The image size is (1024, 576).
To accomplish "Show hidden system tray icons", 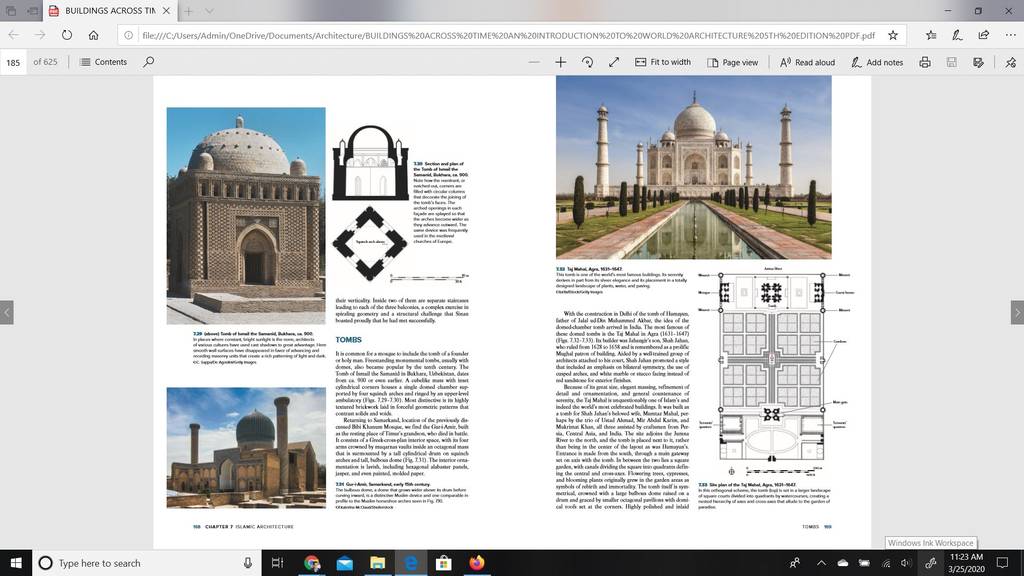I will 821,563.
